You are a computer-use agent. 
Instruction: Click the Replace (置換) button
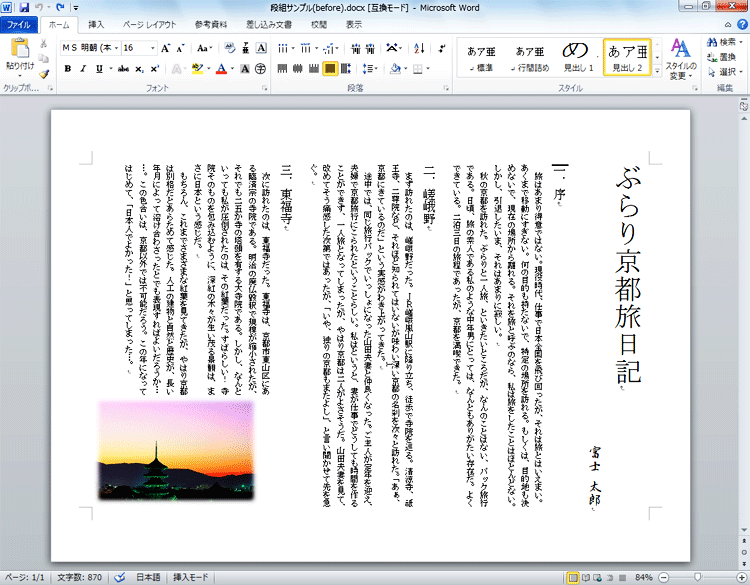pyautogui.click(x=722, y=57)
